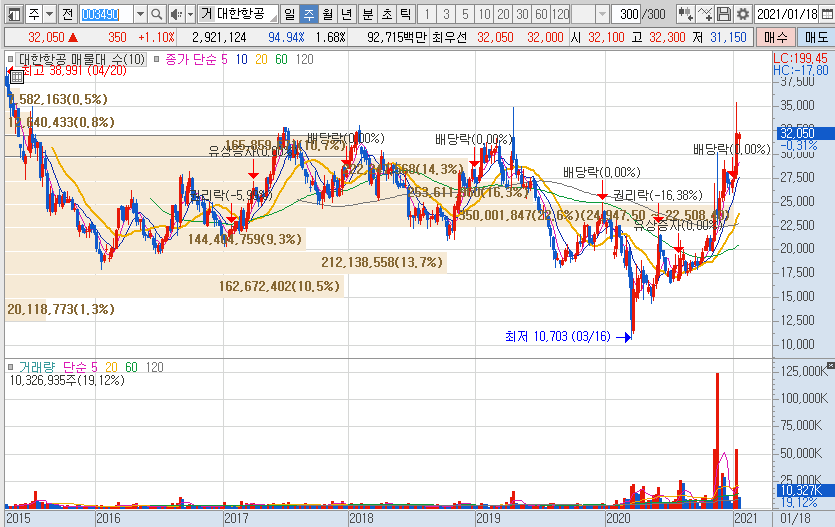The height and width of the screenshot is (527, 835).
Task: Expand the 대한항공 name box corner
Action: (x=274, y=18)
